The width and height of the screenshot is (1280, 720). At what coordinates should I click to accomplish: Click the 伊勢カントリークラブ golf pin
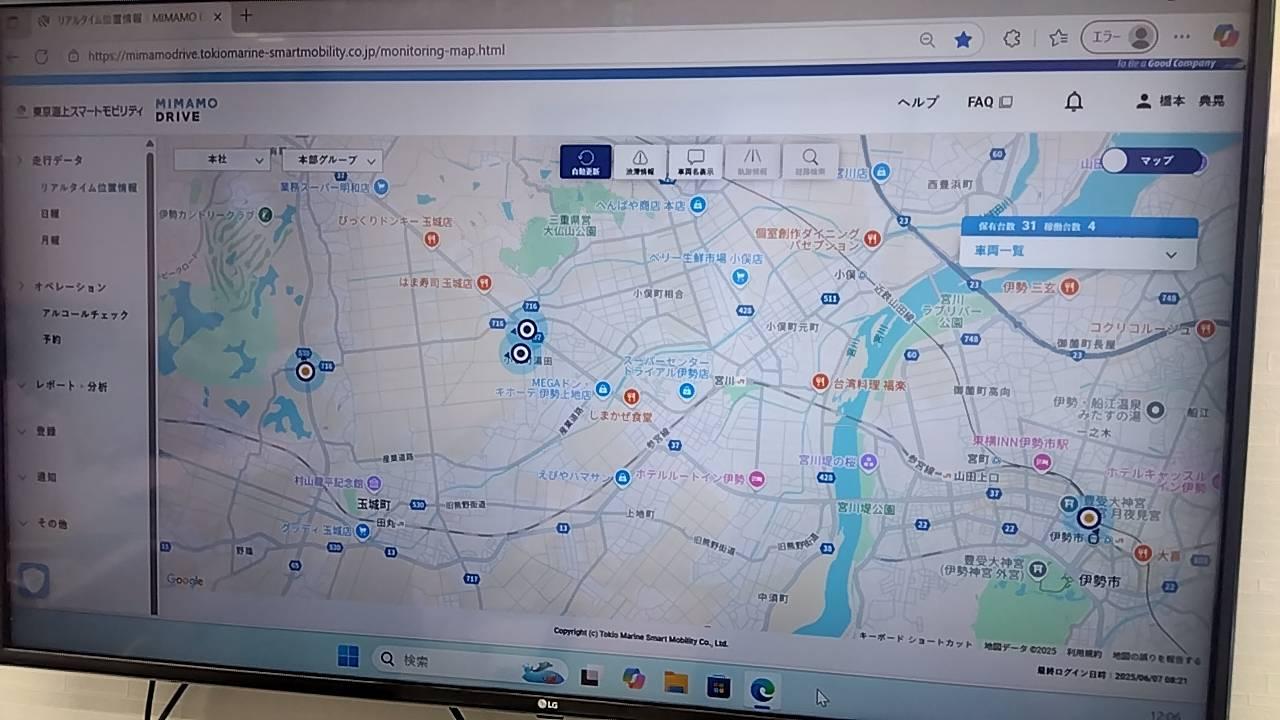(265, 214)
